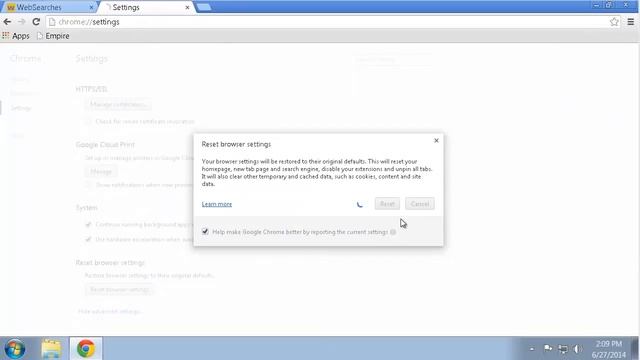
Task: Open File Explorer from the taskbar
Action: click(x=51, y=349)
